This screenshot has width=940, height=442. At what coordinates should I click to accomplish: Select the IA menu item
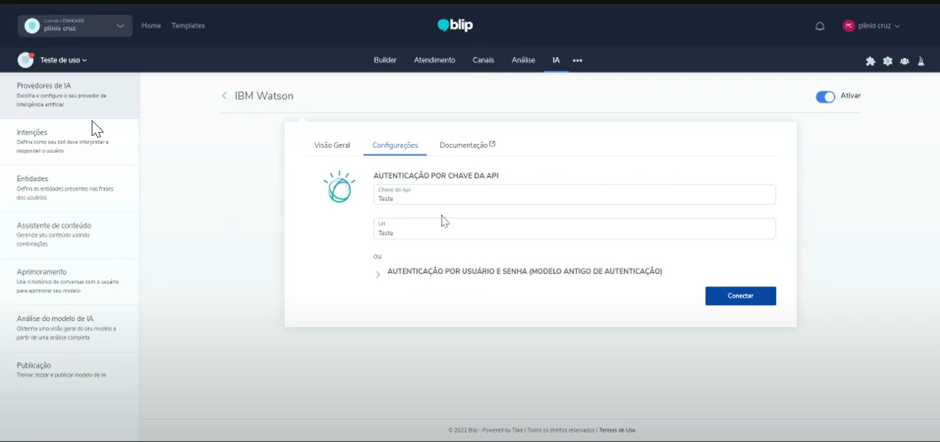556,61
